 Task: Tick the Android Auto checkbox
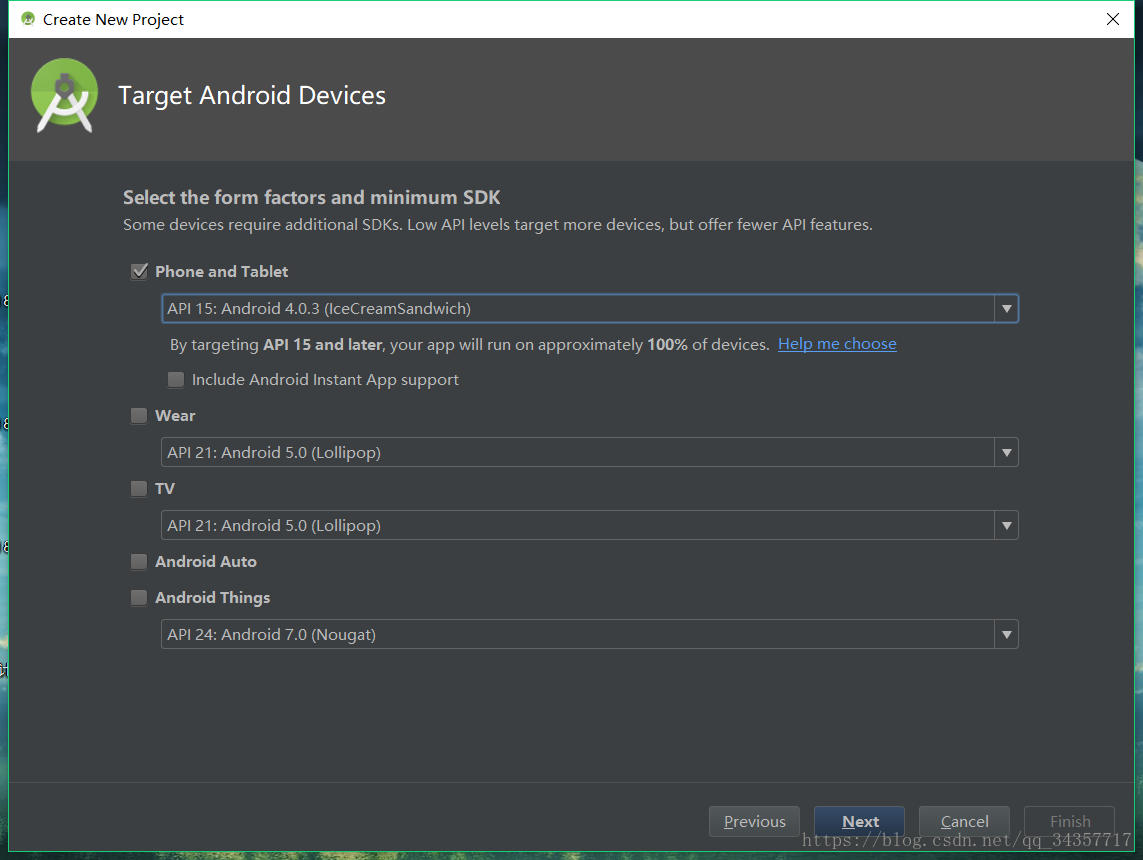[139, 561]
